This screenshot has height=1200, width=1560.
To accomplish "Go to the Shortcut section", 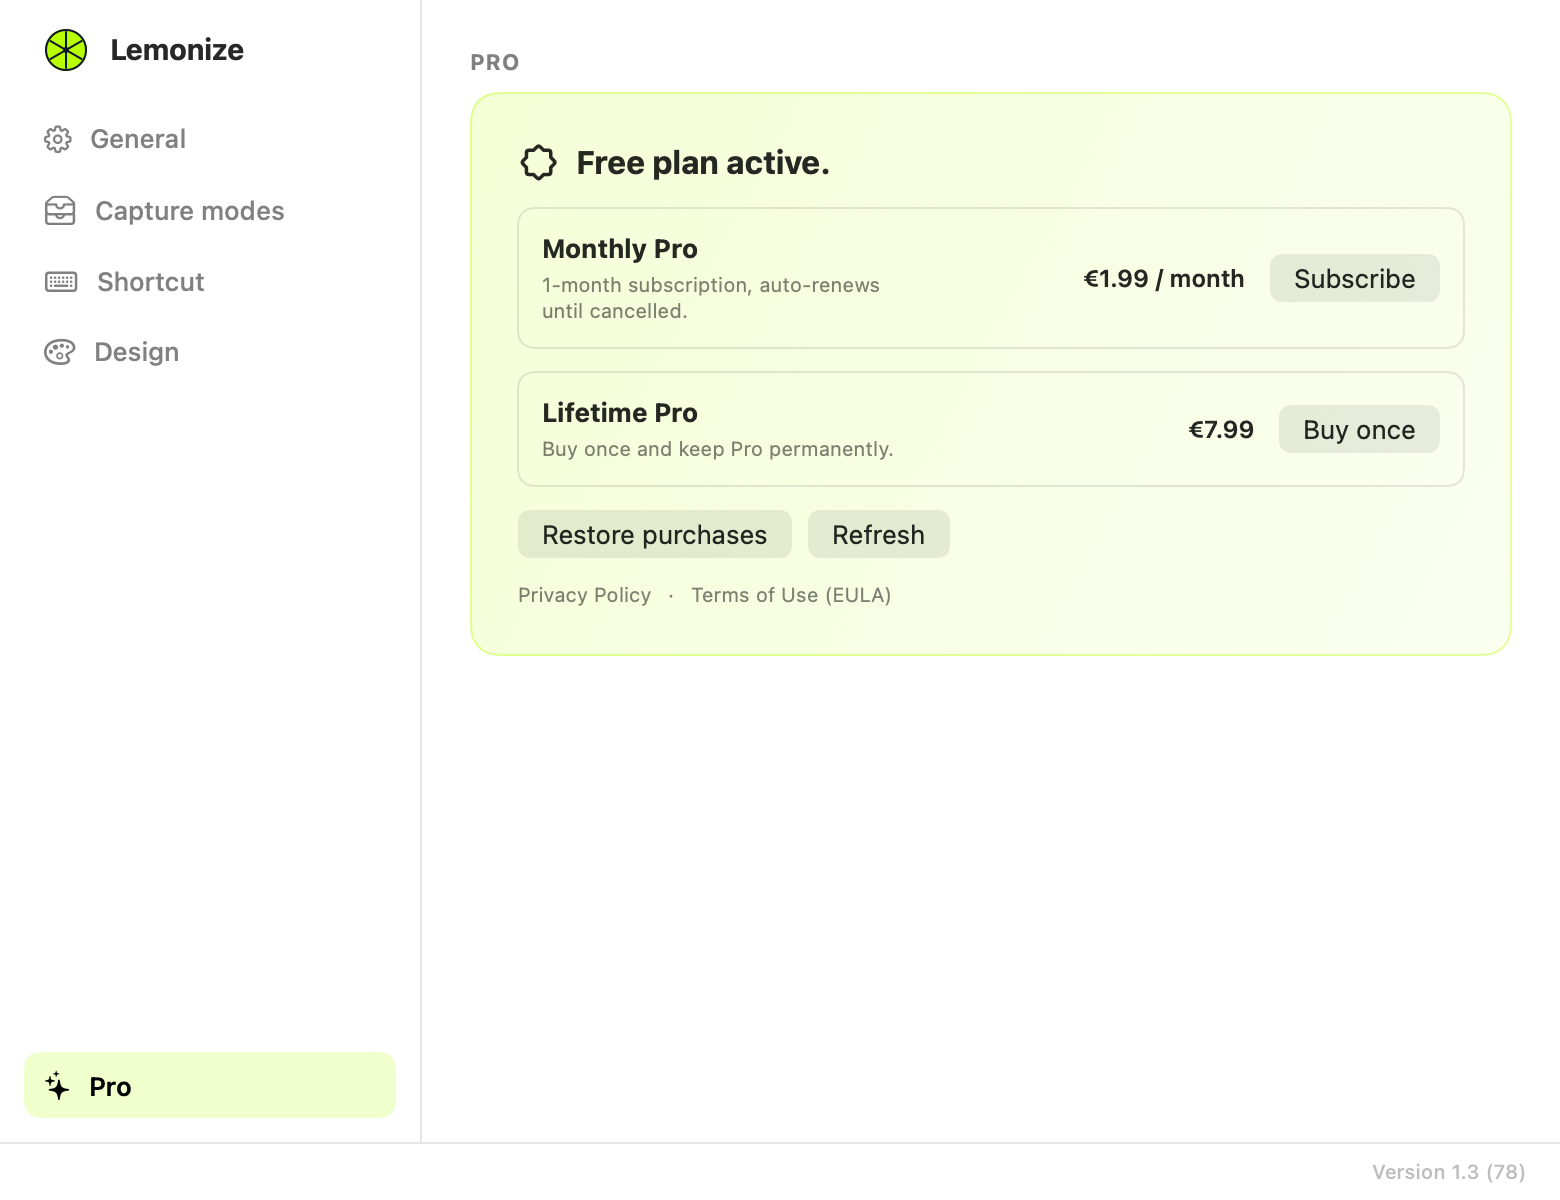I will [210, 282].
